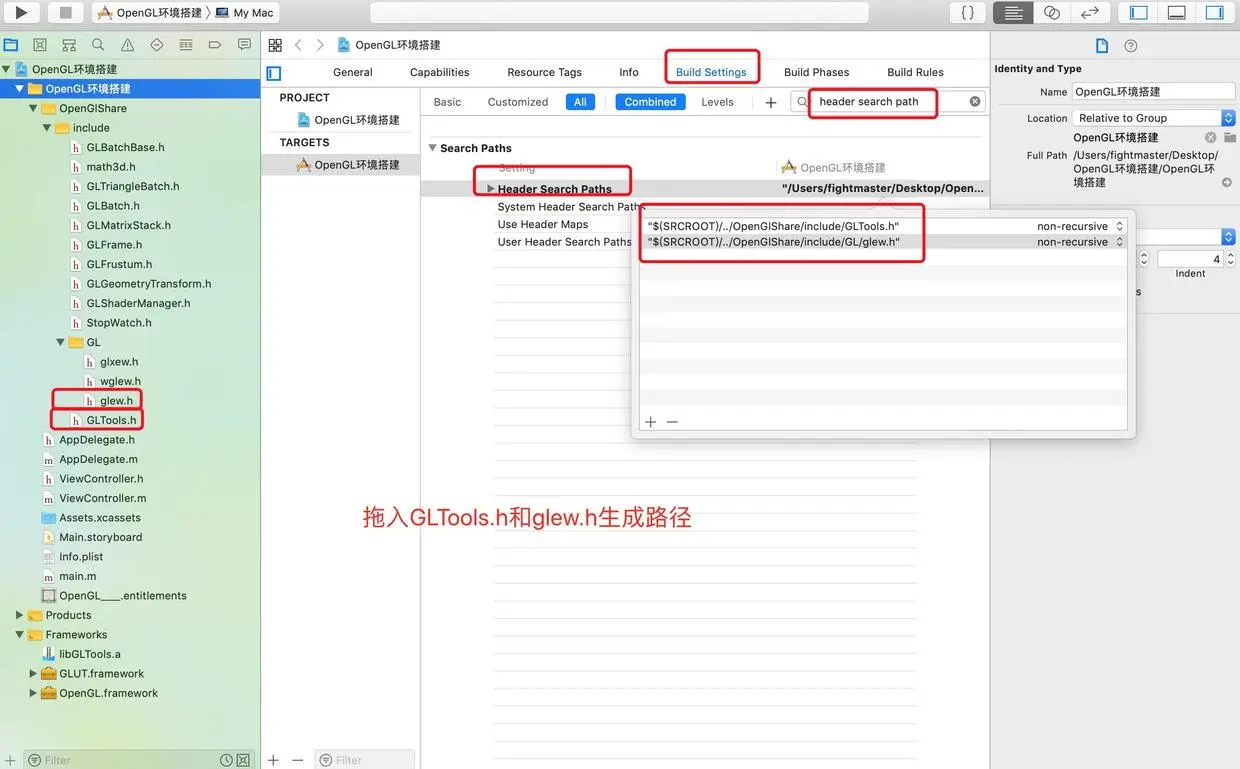
Task: Open the Source Control navigator
Action: [40, 45]
